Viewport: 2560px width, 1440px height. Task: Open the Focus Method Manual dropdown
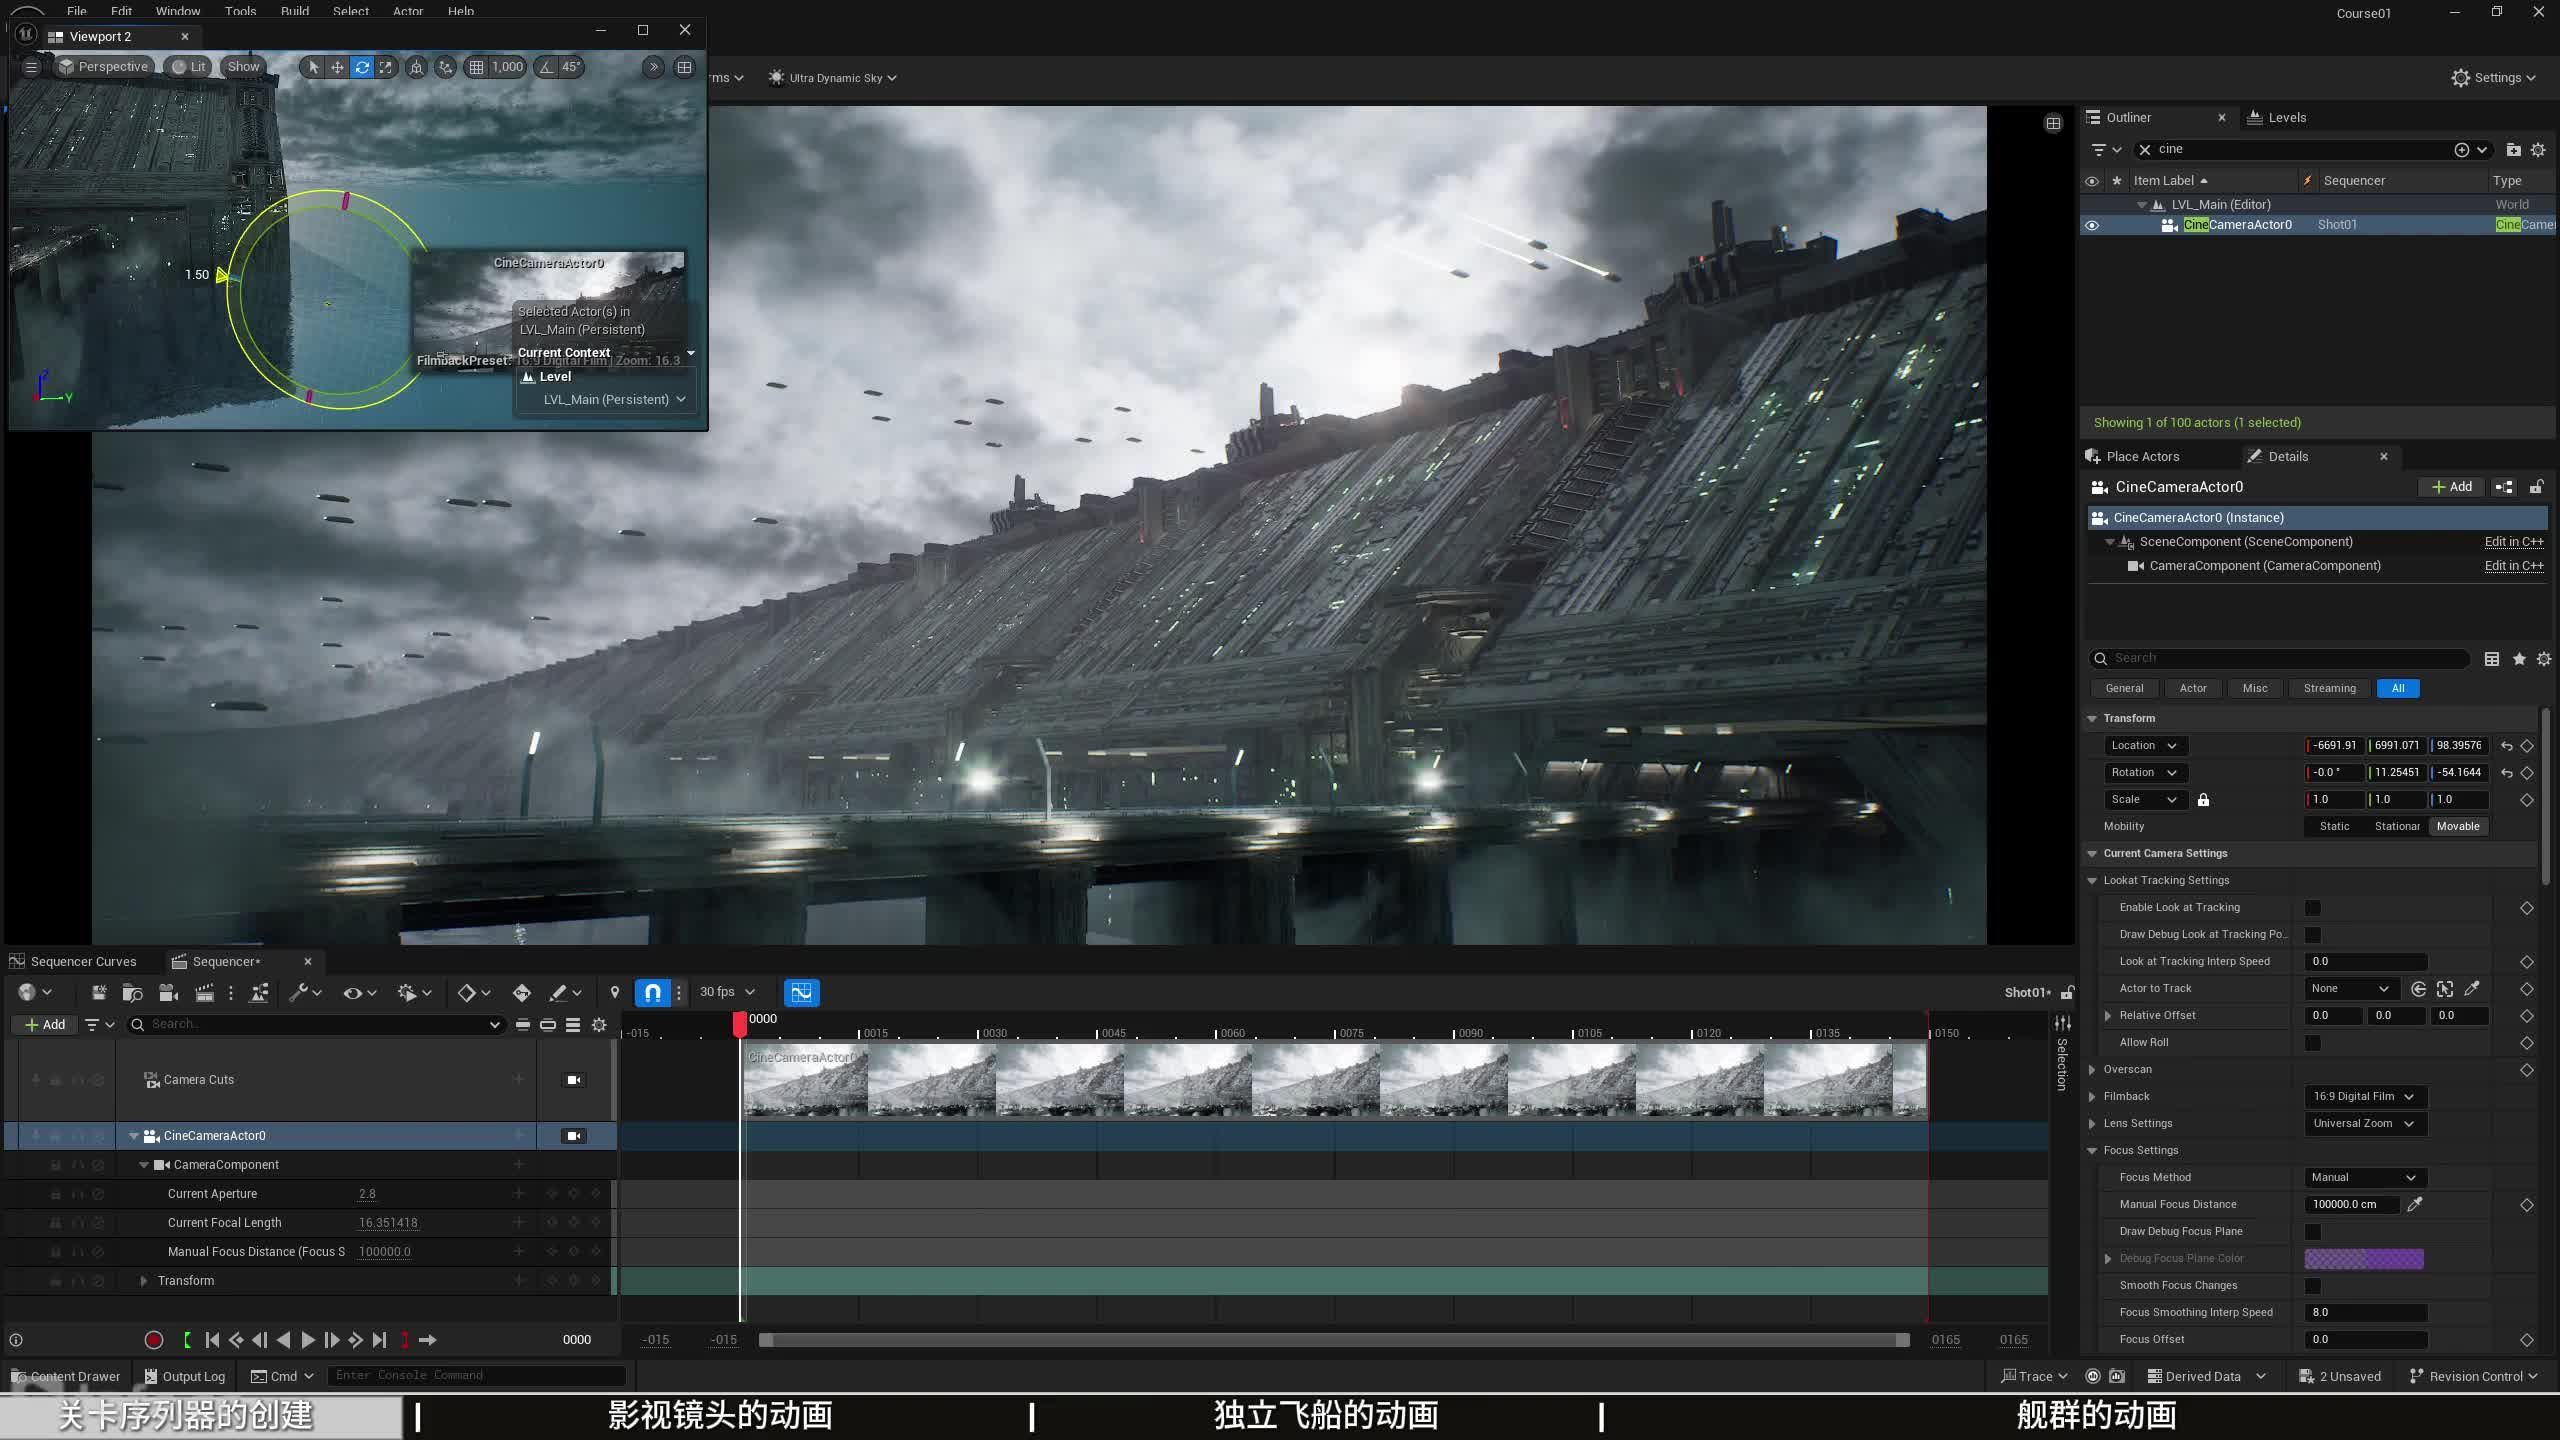[2364, 1177]
